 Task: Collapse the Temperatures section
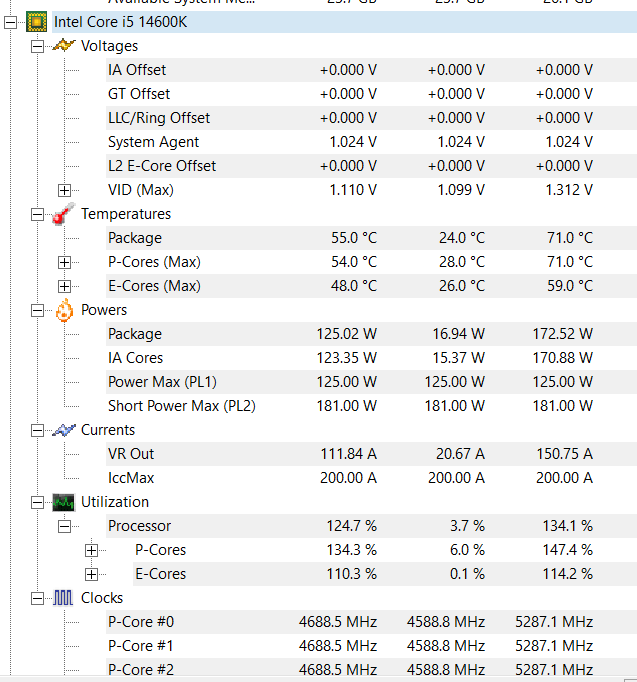coord(37,214)
